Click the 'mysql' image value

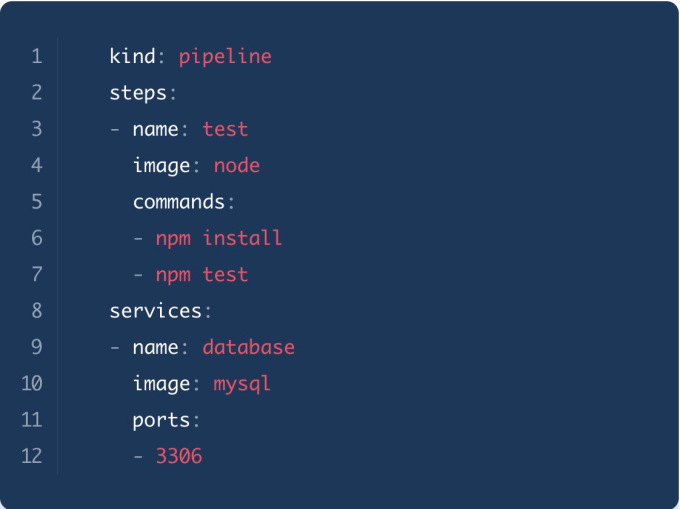(242, 384)
